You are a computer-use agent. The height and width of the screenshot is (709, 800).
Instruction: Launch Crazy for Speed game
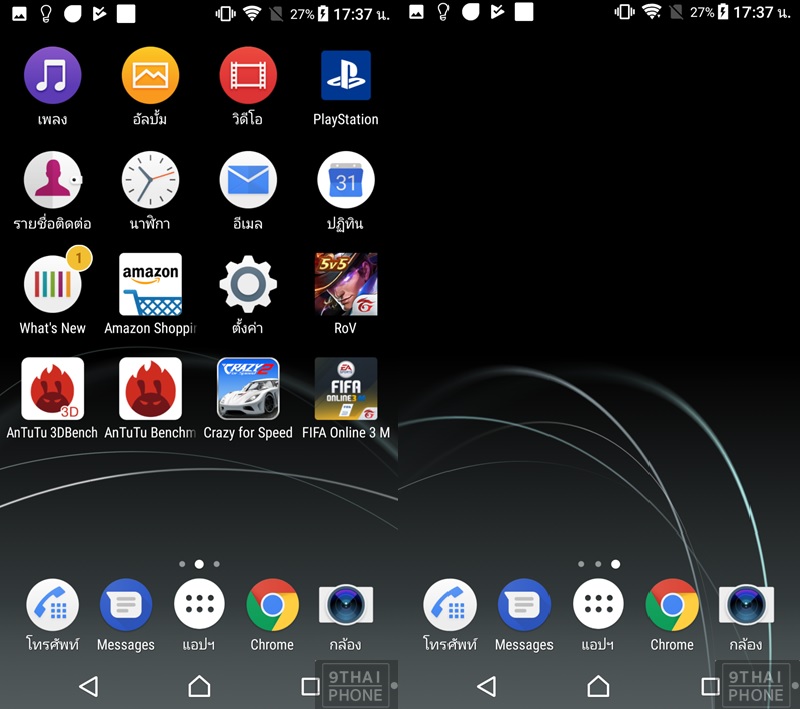click(248, 389)
